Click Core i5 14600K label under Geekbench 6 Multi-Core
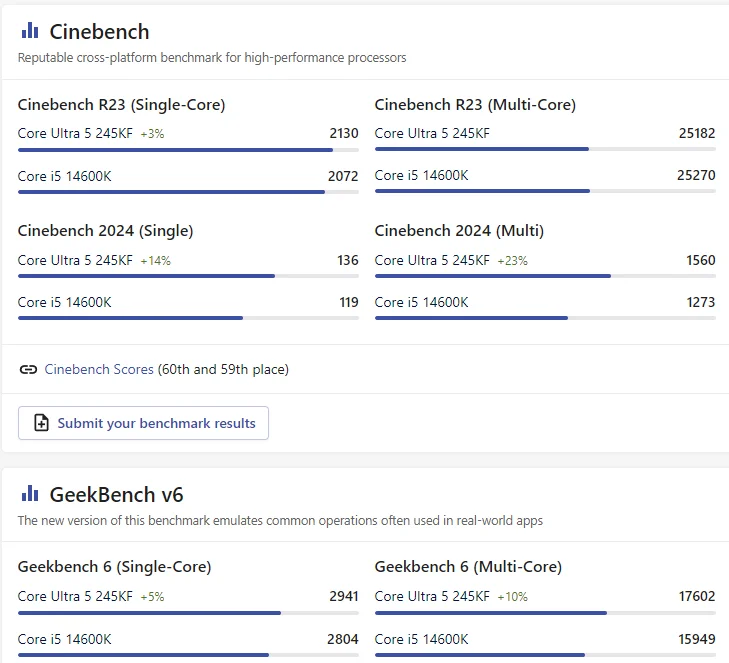729x663 pixels. point(421,639)
